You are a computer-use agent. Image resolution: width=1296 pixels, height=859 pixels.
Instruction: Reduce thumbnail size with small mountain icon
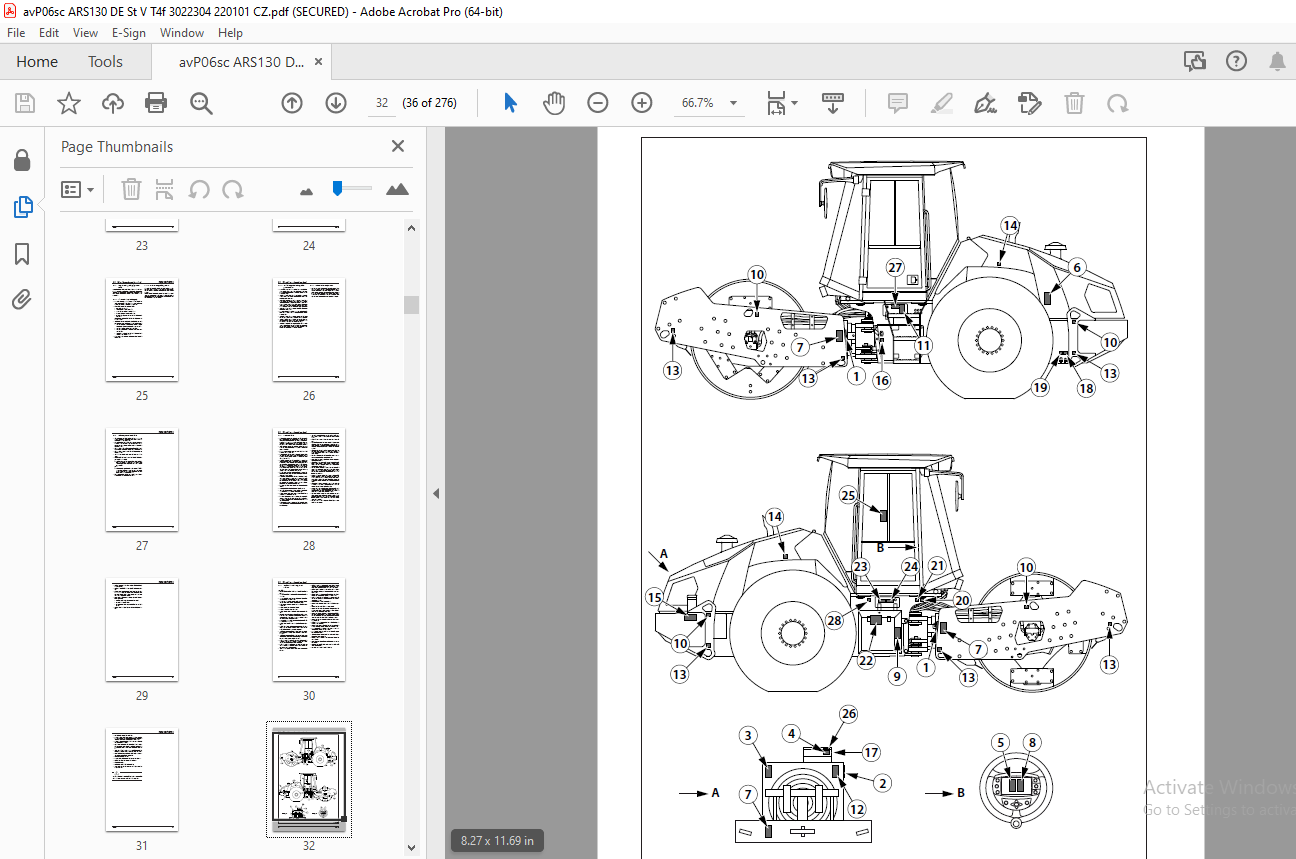(307, 190)
